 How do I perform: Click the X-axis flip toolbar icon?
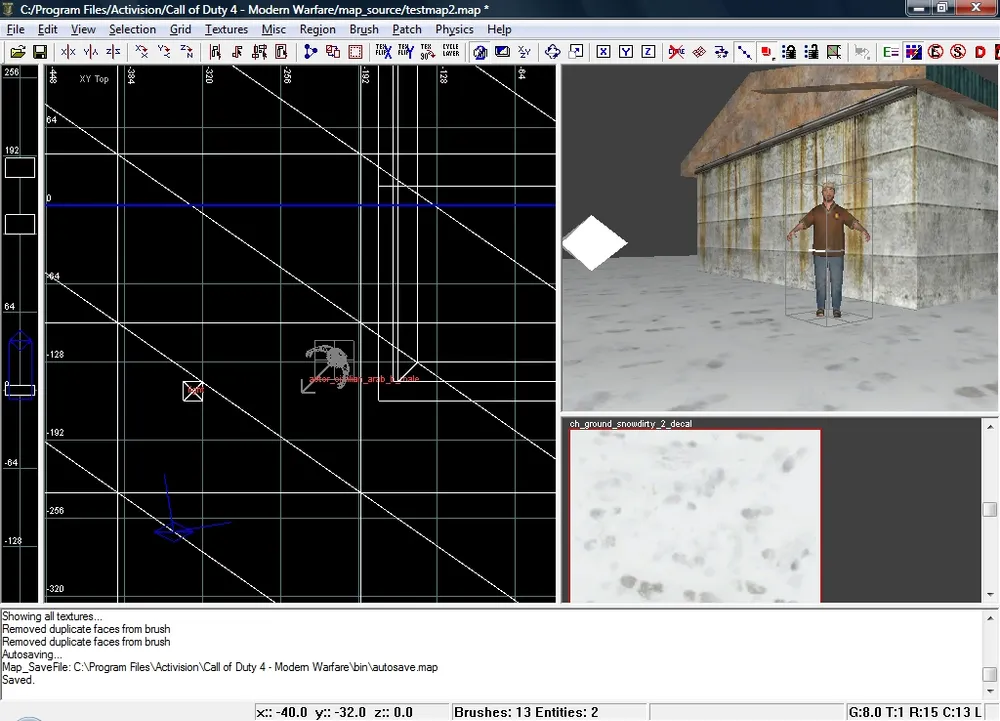(68, 52)
